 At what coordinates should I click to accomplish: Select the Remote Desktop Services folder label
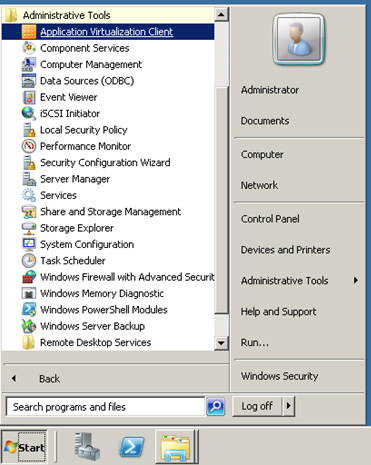coord(95,343)
